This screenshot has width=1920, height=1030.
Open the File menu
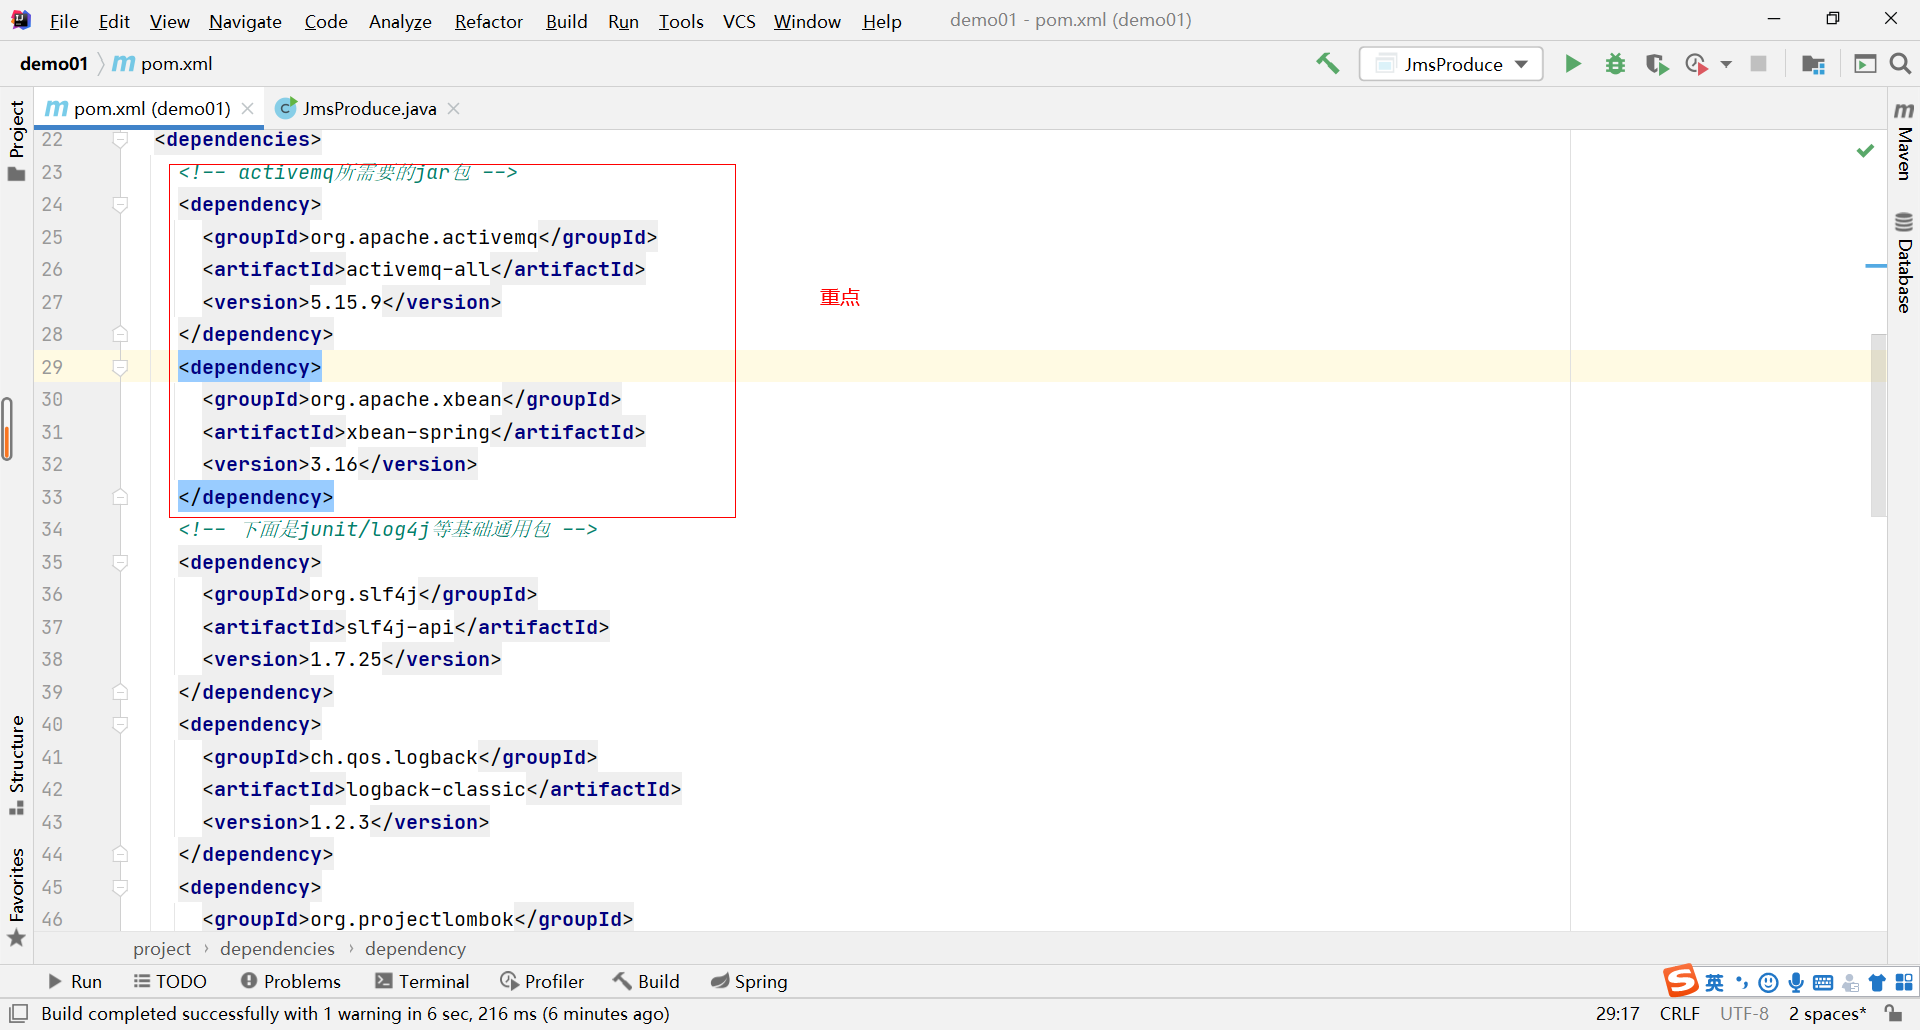click(64, 21)
